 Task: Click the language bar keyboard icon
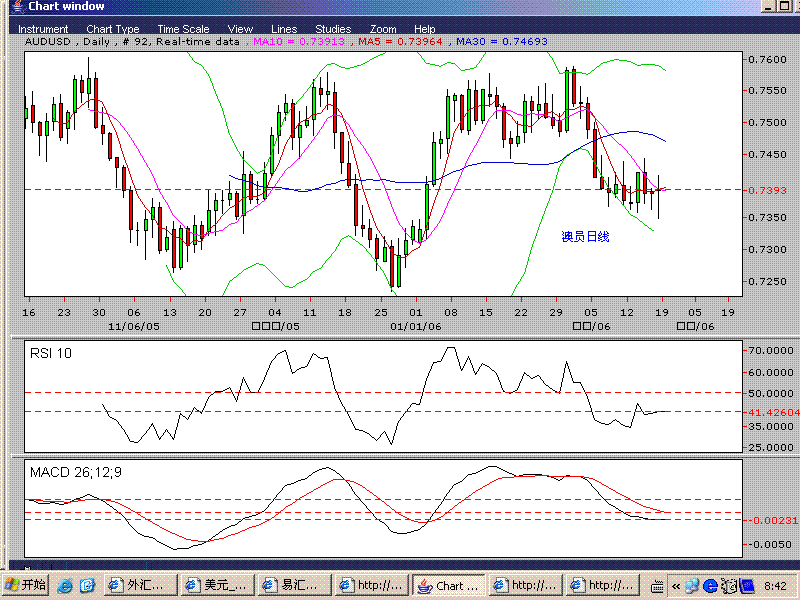658,586
